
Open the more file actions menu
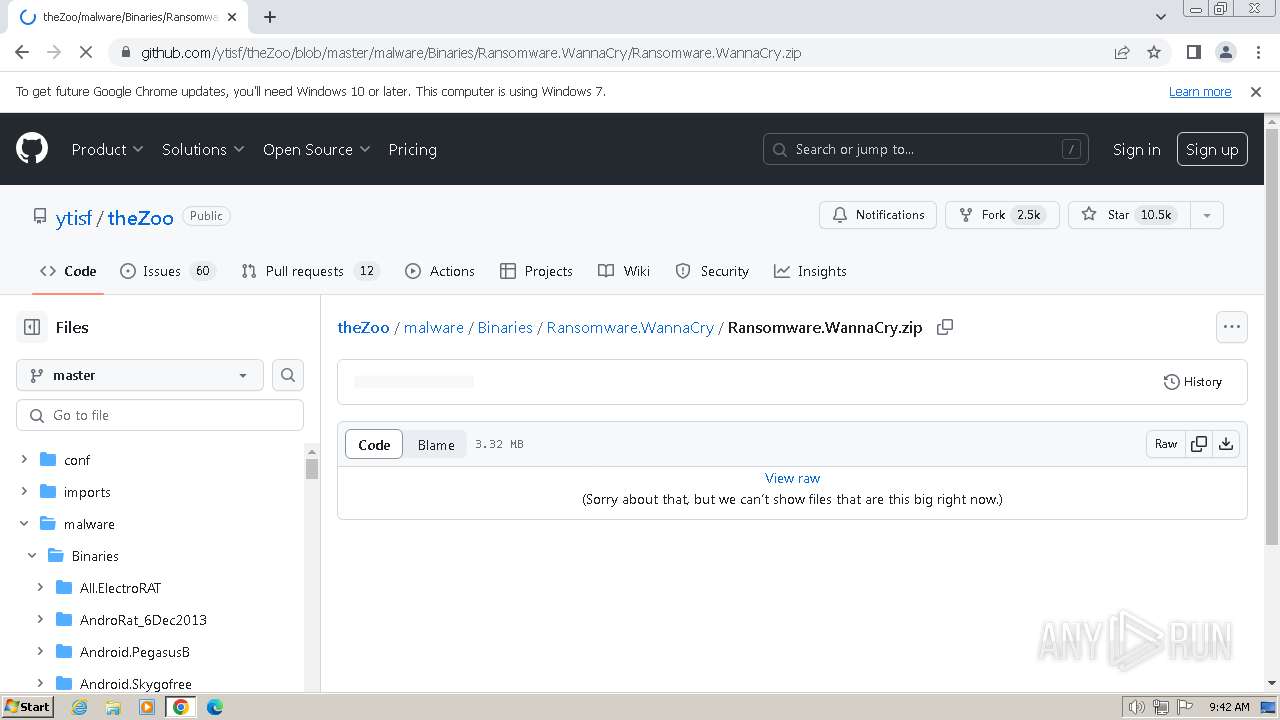[1231, 327]
